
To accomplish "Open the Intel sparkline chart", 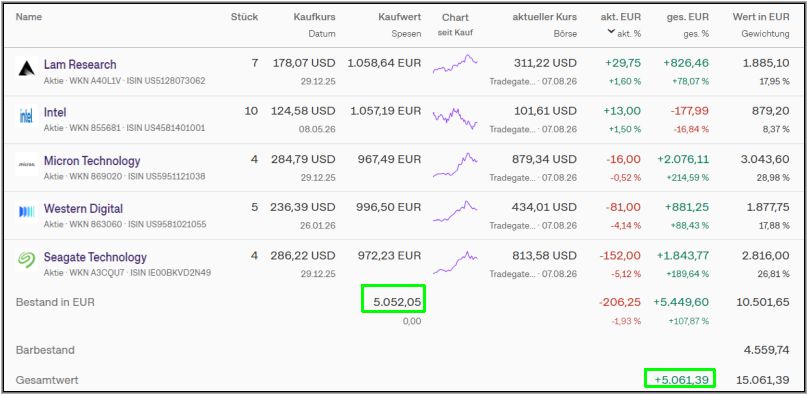I will point(455,118).
